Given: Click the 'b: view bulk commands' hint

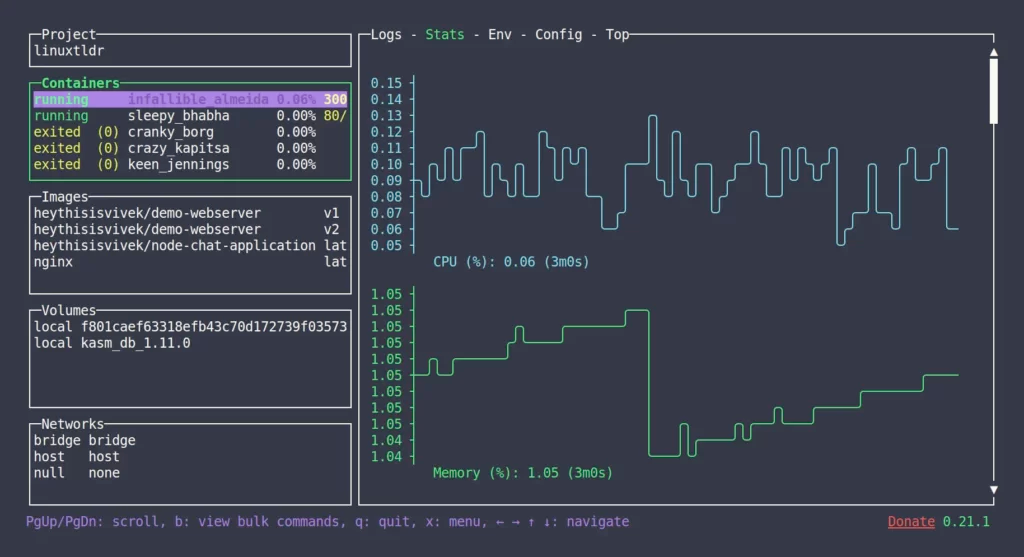Looking at the screenshot, I should (257, 522).
